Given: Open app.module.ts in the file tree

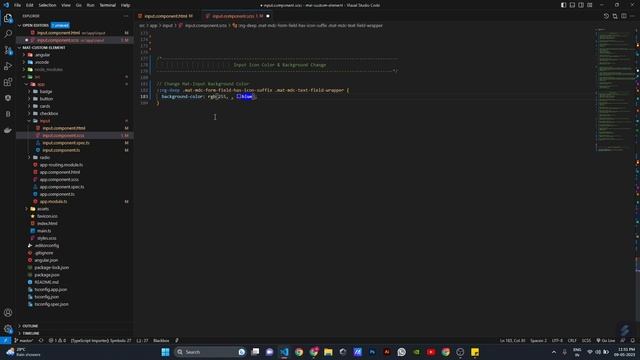Looking at the screenshot, I should (53, 201).
